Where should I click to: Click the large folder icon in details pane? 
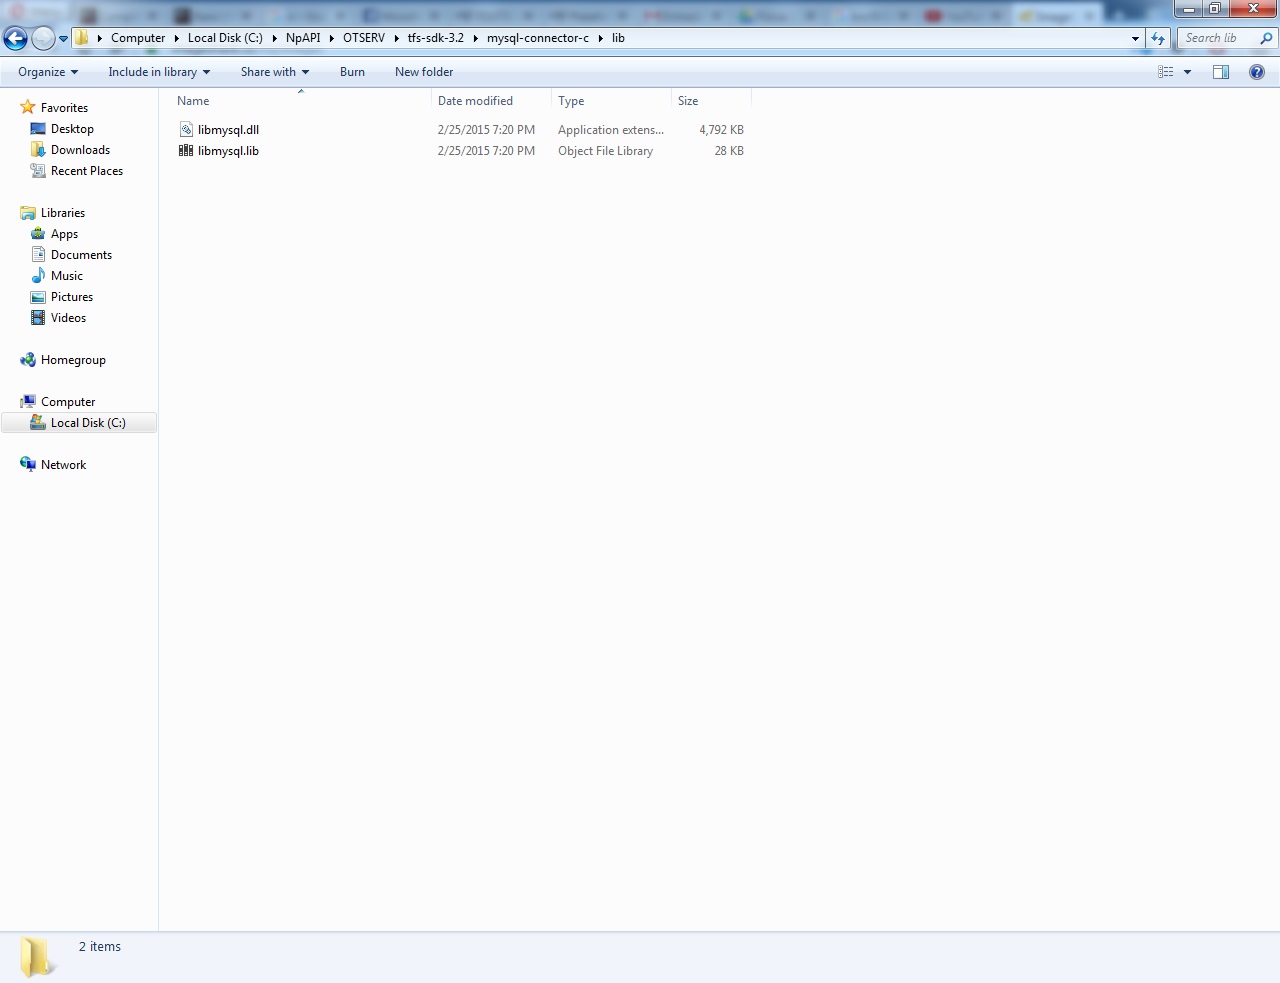click(x=38, y=957)
